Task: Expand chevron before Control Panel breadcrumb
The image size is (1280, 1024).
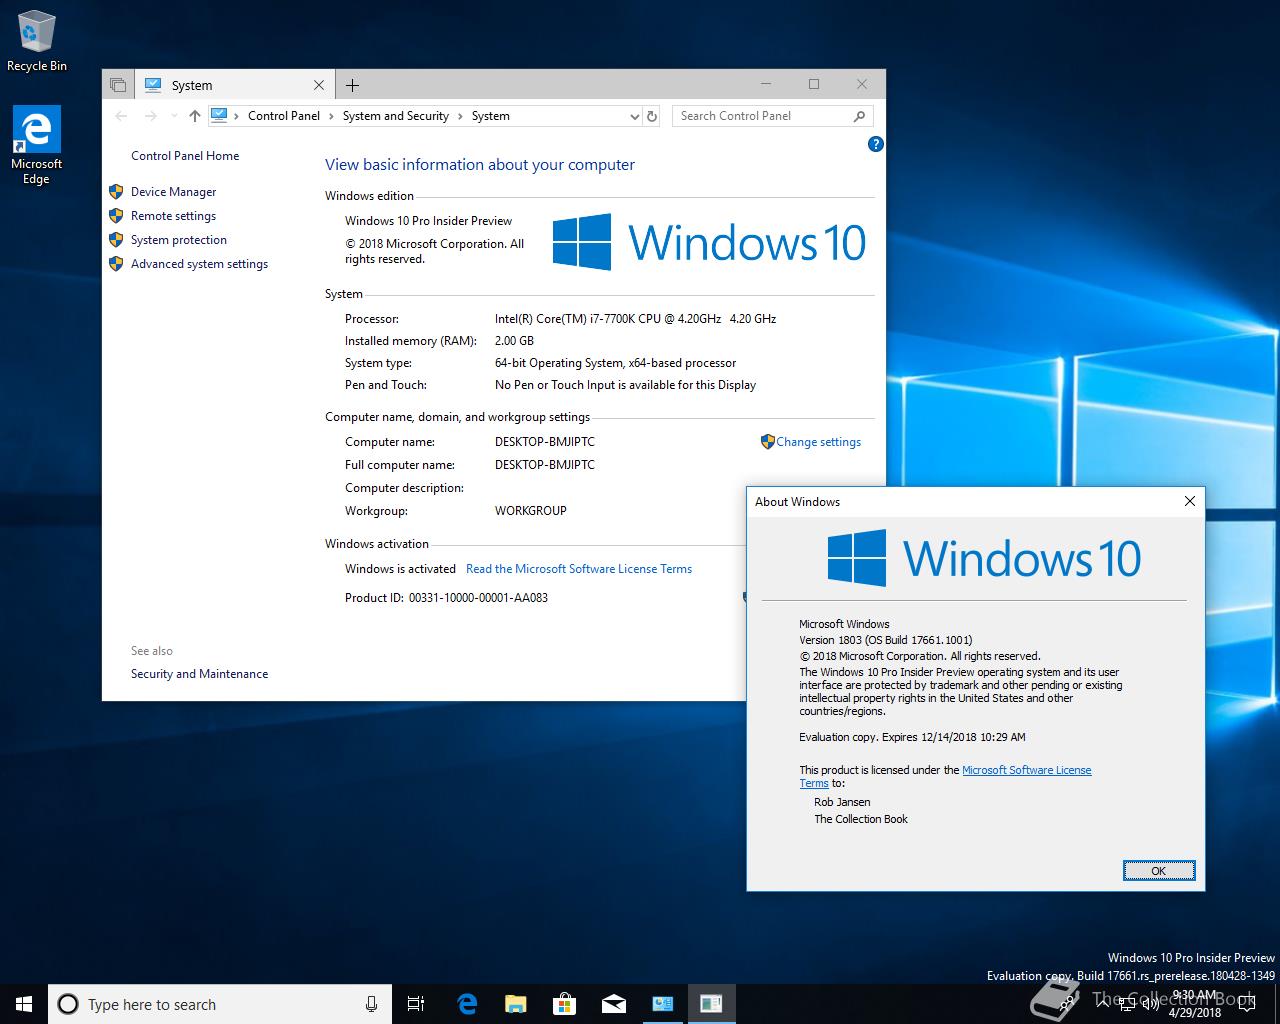Action: tap(237, 116)
